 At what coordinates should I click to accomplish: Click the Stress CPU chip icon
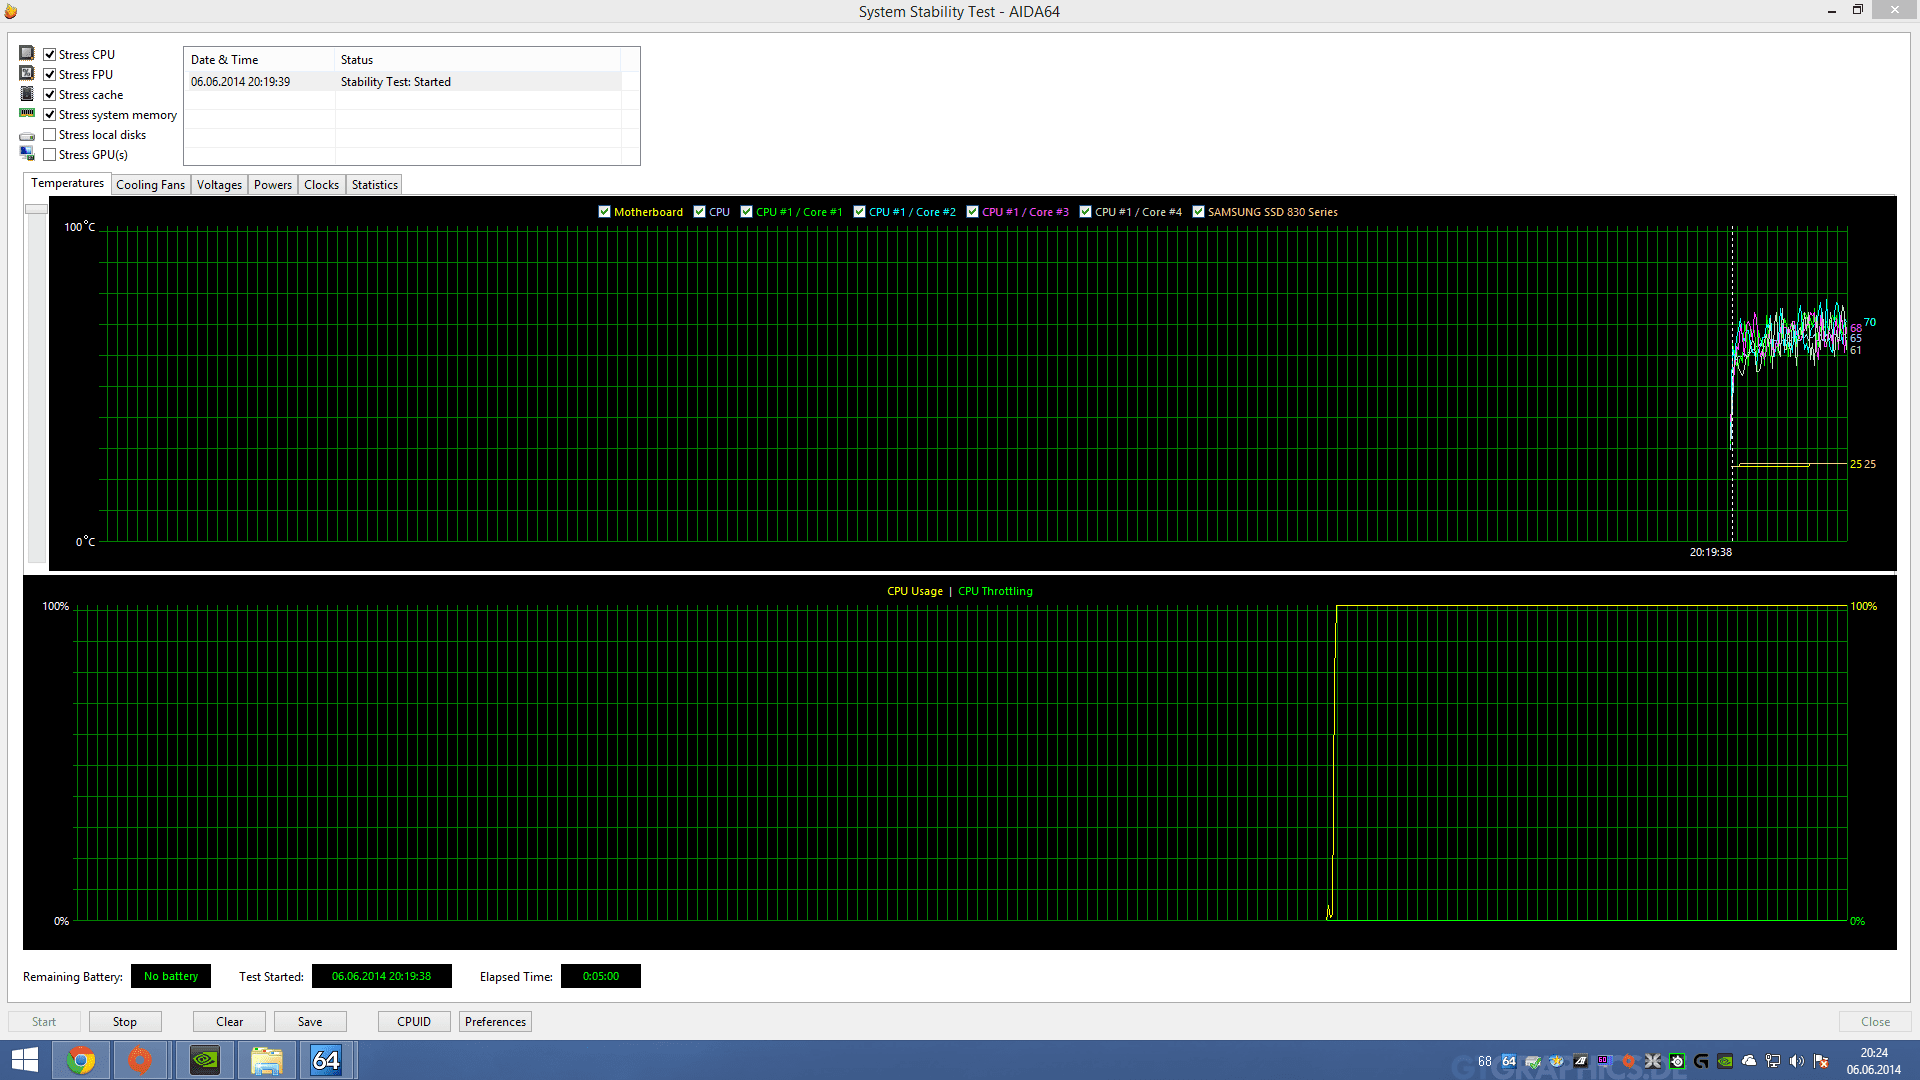coord(27,53)
